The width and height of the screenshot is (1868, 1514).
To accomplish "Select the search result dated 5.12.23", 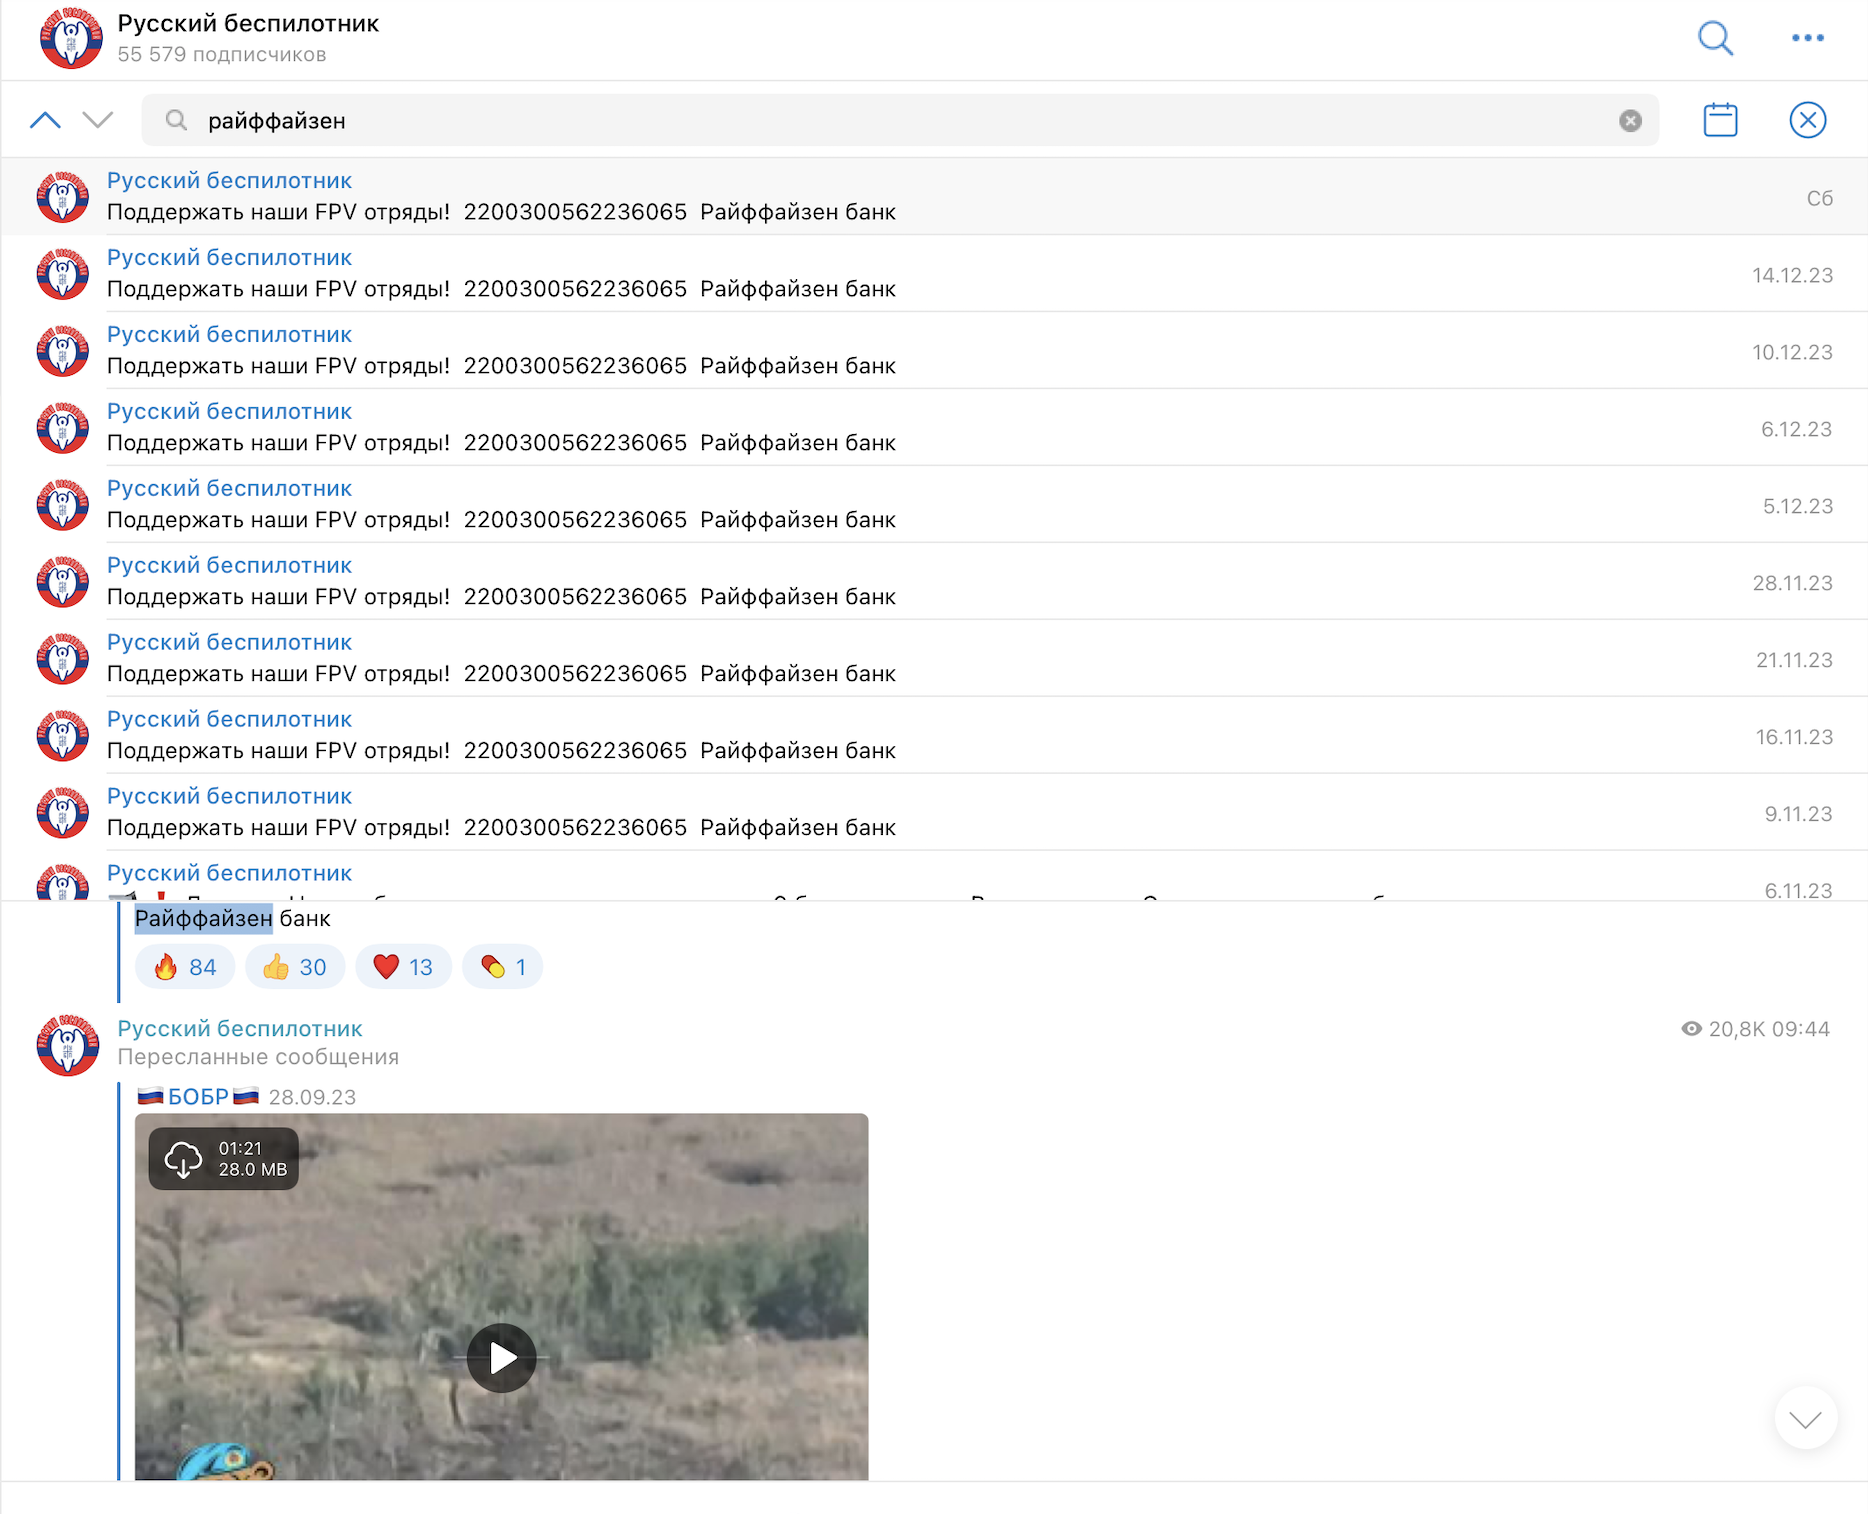I will pos(934,504).
